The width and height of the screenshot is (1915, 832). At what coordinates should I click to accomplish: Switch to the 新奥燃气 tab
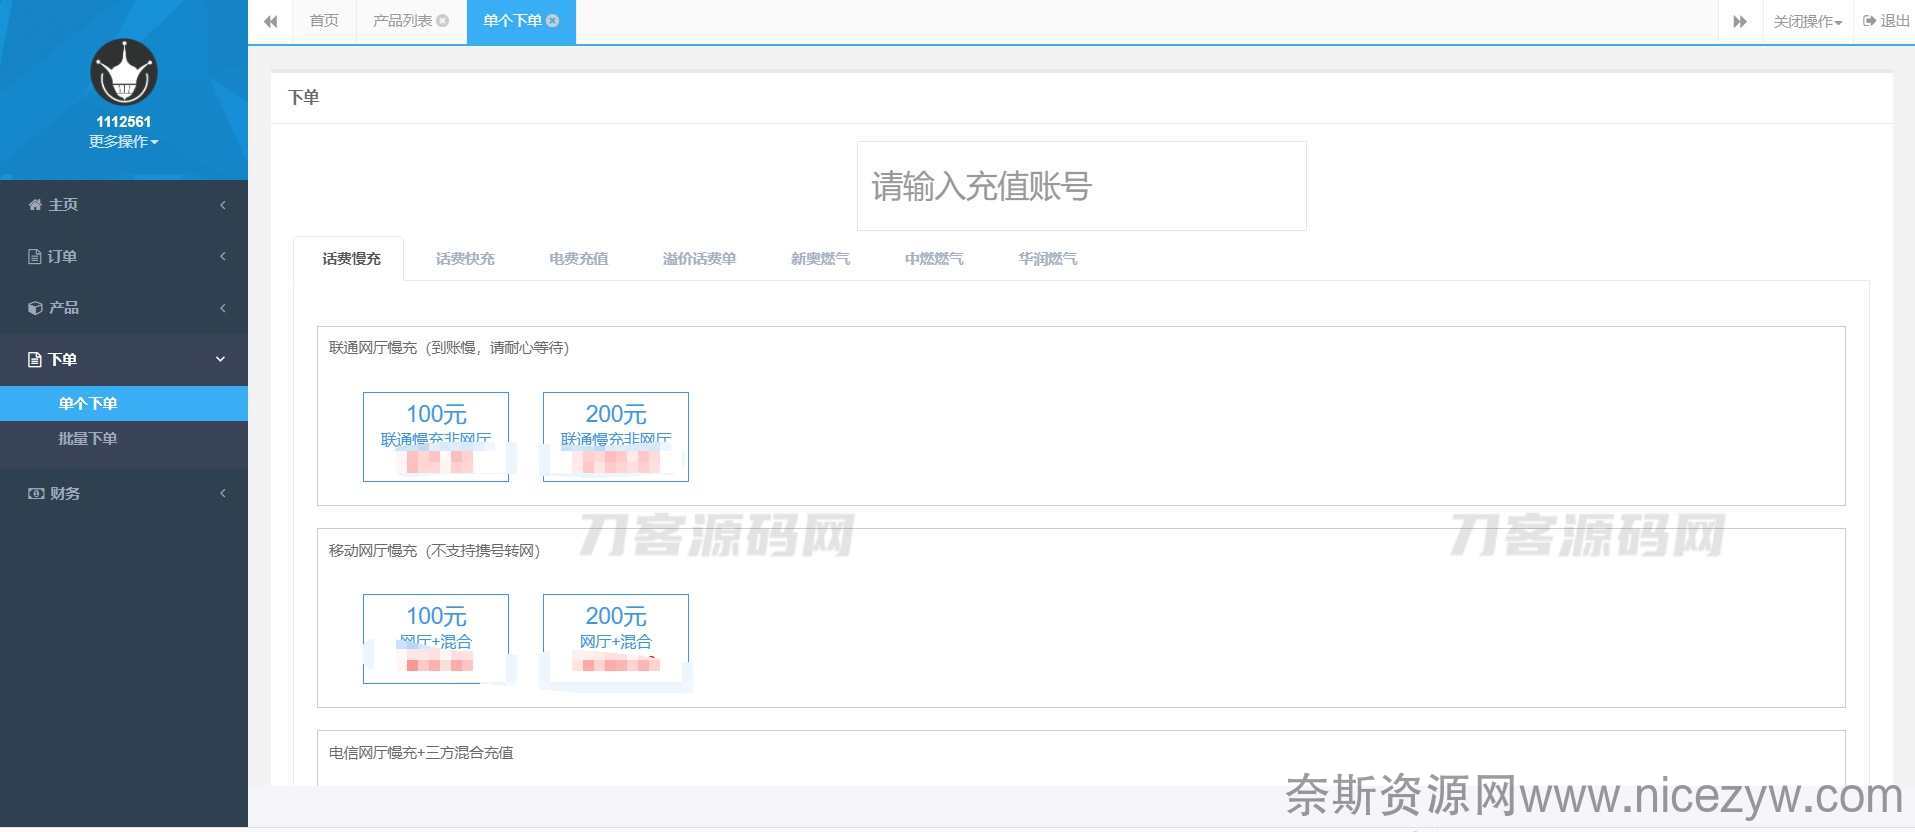tap(820, 259)
